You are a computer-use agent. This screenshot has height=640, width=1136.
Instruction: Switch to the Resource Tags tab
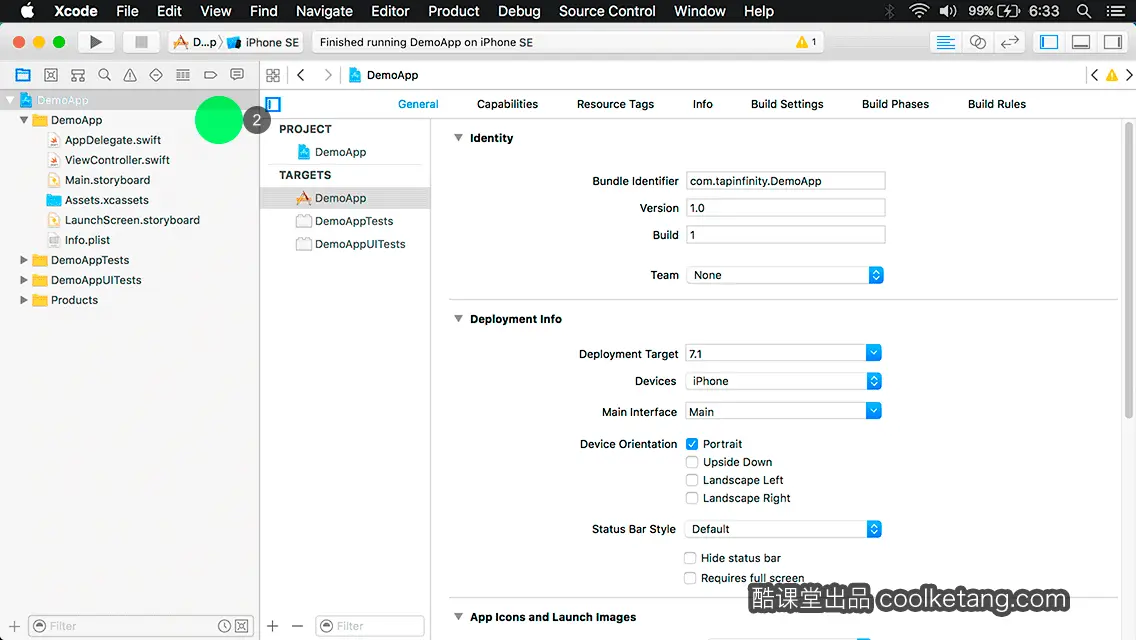coord(615,104)
